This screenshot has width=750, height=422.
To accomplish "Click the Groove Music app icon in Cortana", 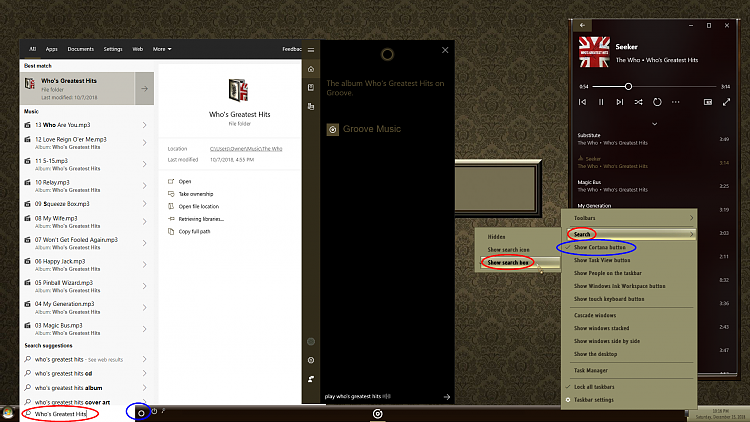I will pyautogui.click(x=333, y=129).
